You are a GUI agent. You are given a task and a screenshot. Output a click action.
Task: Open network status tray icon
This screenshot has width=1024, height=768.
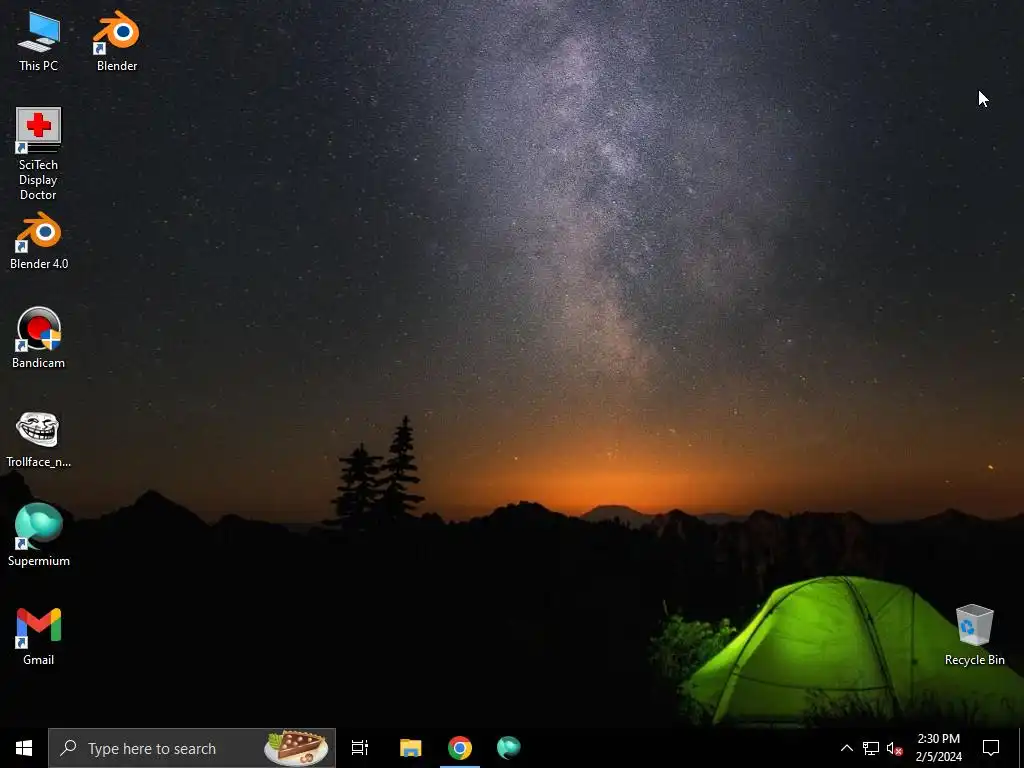pos(871,748)
